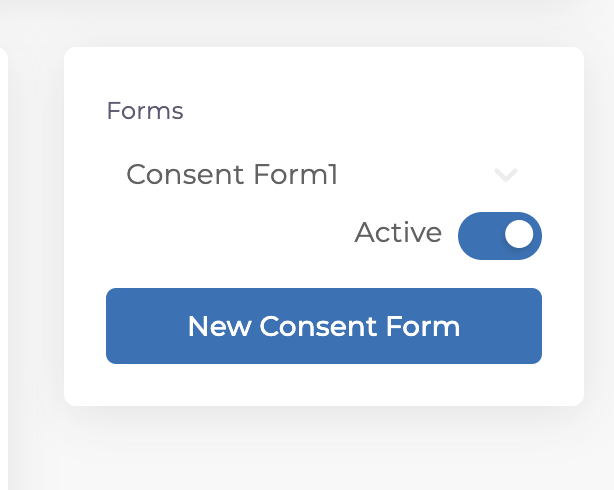Click the New Consent Form button
Screen dimensions: 614x490
[323, 326]
